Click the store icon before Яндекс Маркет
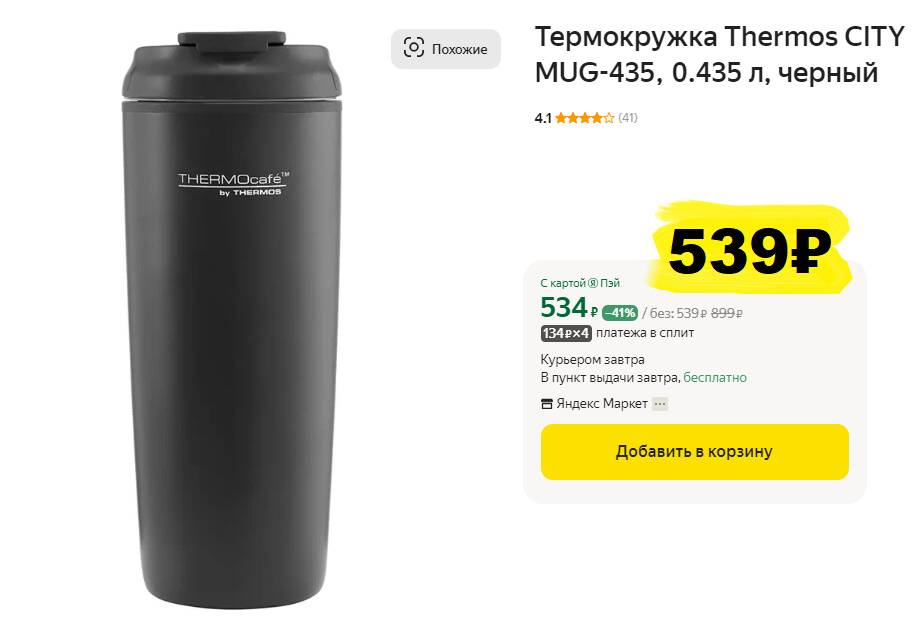Image resolution: width=921 pixels, height=621 pixels. point(546,404)
